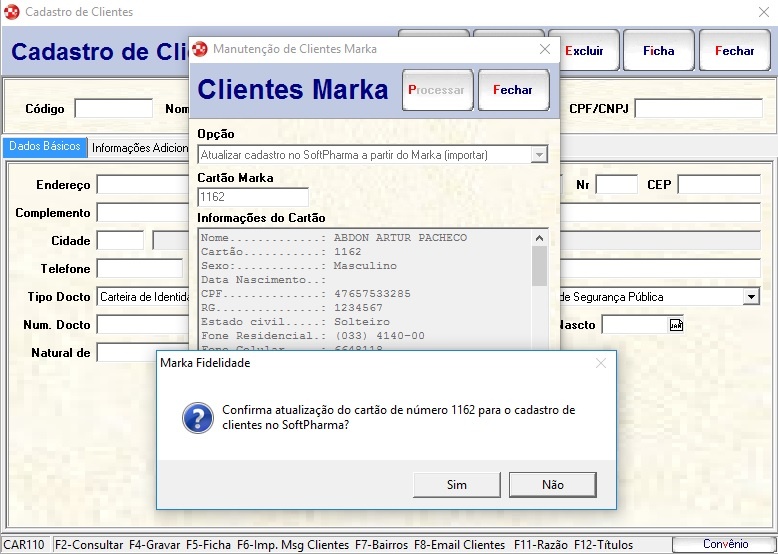
Task: Close the Manutenção de Clientes Marka window
Action: tap(545, 49)
